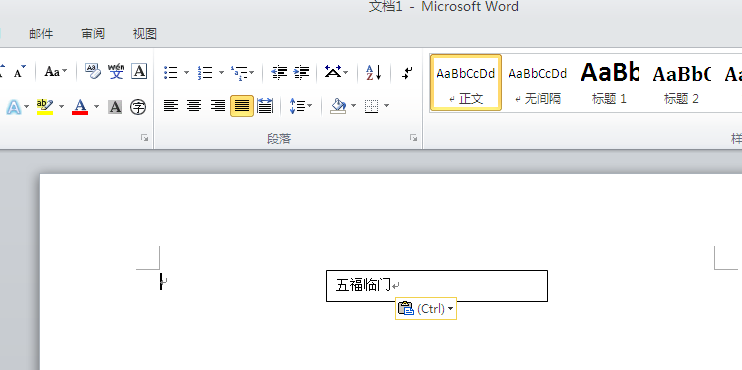This screenshot has width=742, height=370.
Task: Click the increase indent icon
Action: click(x=301, y=72)
